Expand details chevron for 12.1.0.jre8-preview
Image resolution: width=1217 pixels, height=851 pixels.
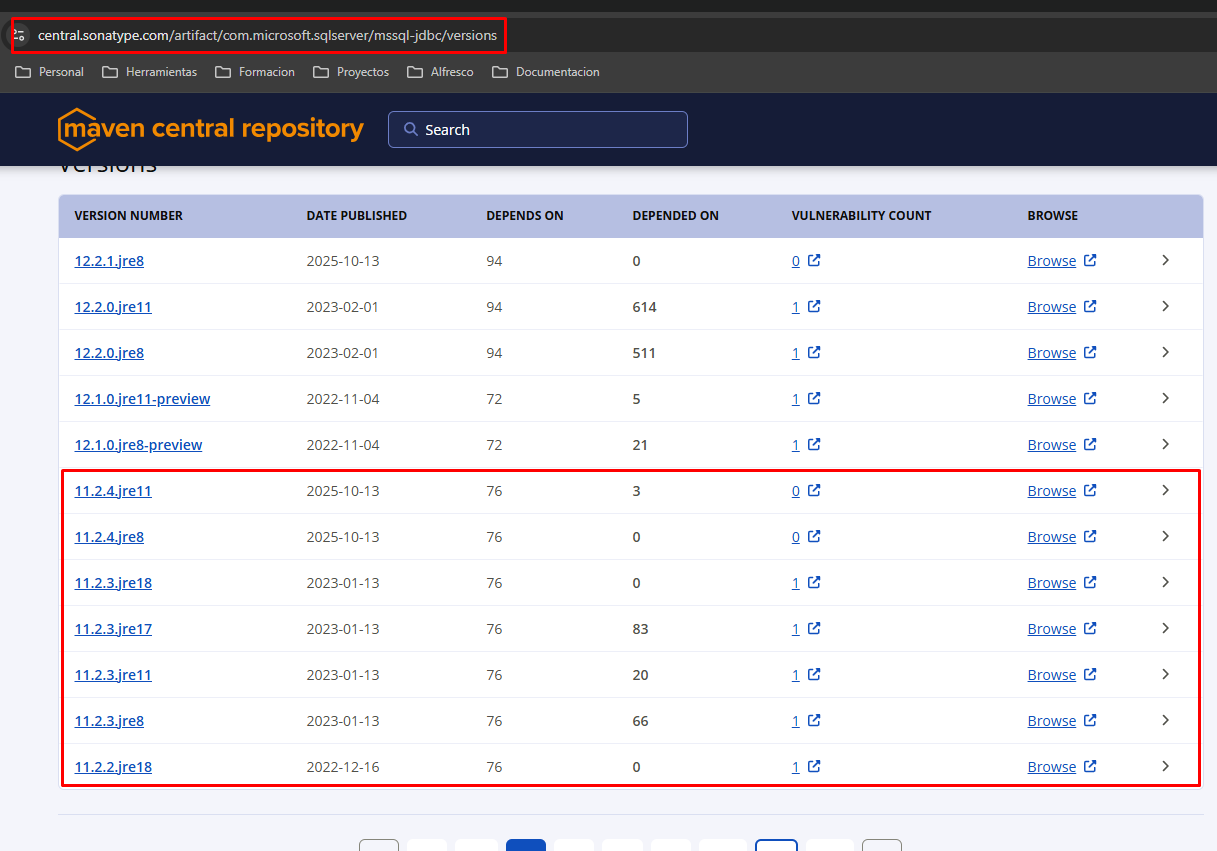(x=1165, y=444)
